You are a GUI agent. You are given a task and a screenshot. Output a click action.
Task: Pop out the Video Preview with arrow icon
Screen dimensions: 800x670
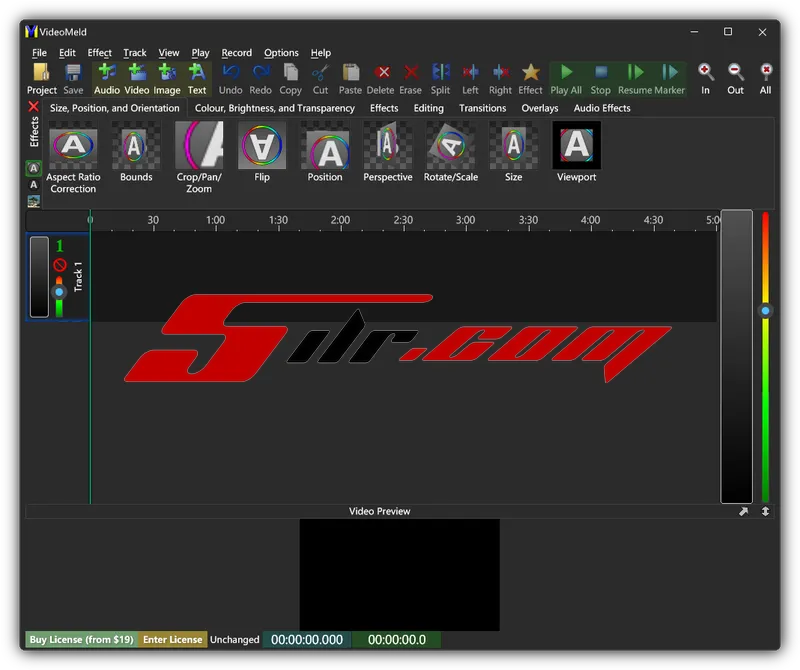pyautogui.click(x=744, y=511)
